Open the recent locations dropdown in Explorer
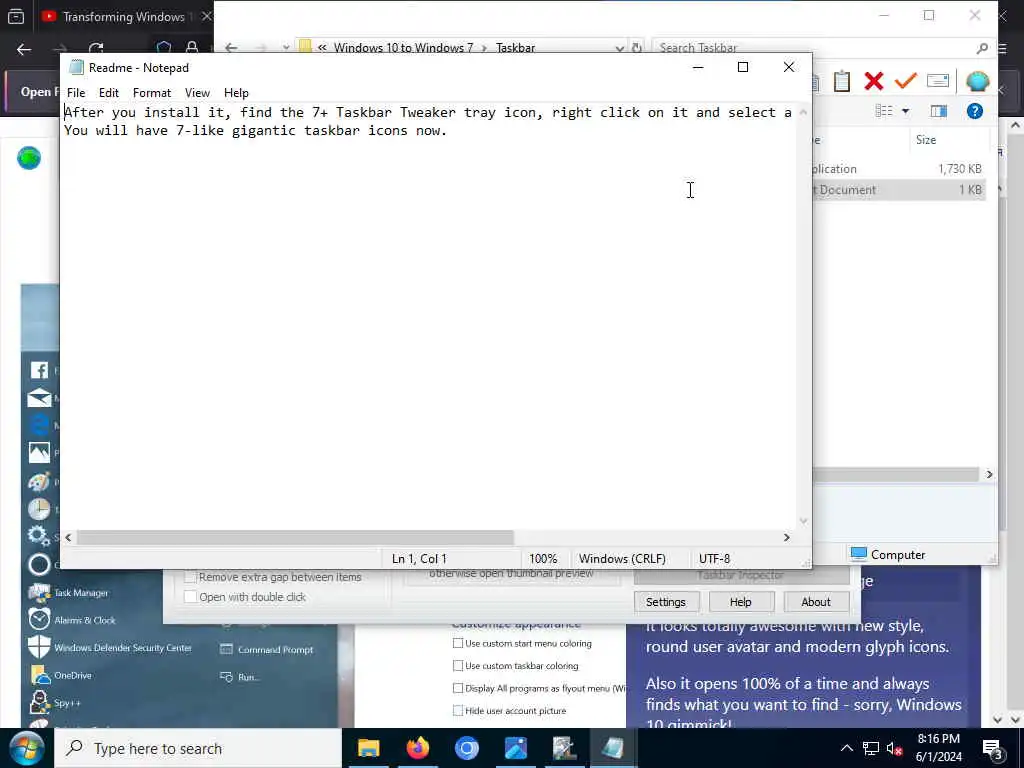The image size is (1024, 768). click(x=286, y=48)
